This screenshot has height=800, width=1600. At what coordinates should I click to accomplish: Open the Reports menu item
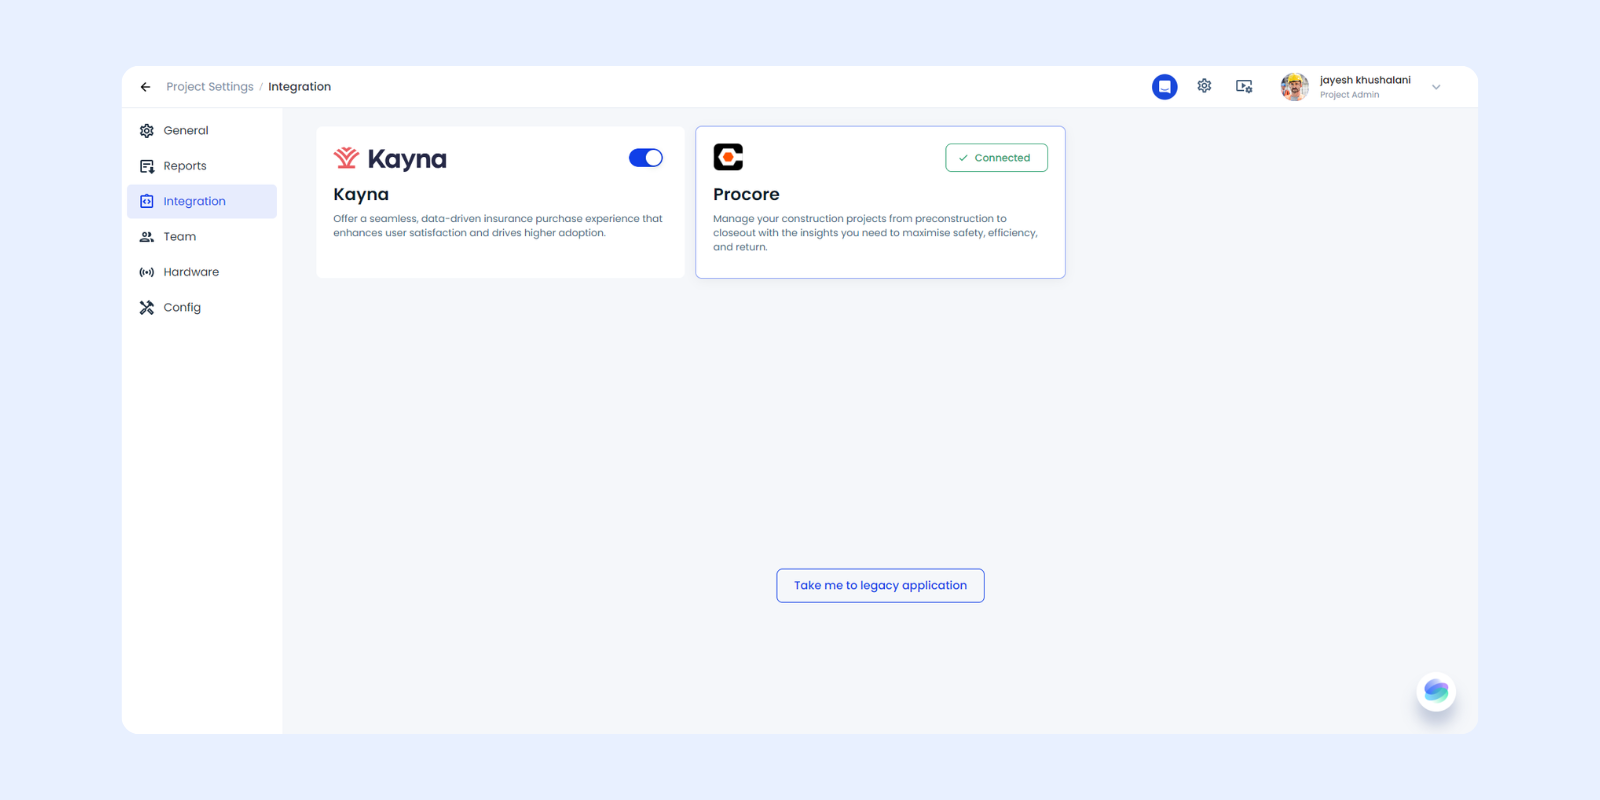pyautogui.click(x=202, y=166)
